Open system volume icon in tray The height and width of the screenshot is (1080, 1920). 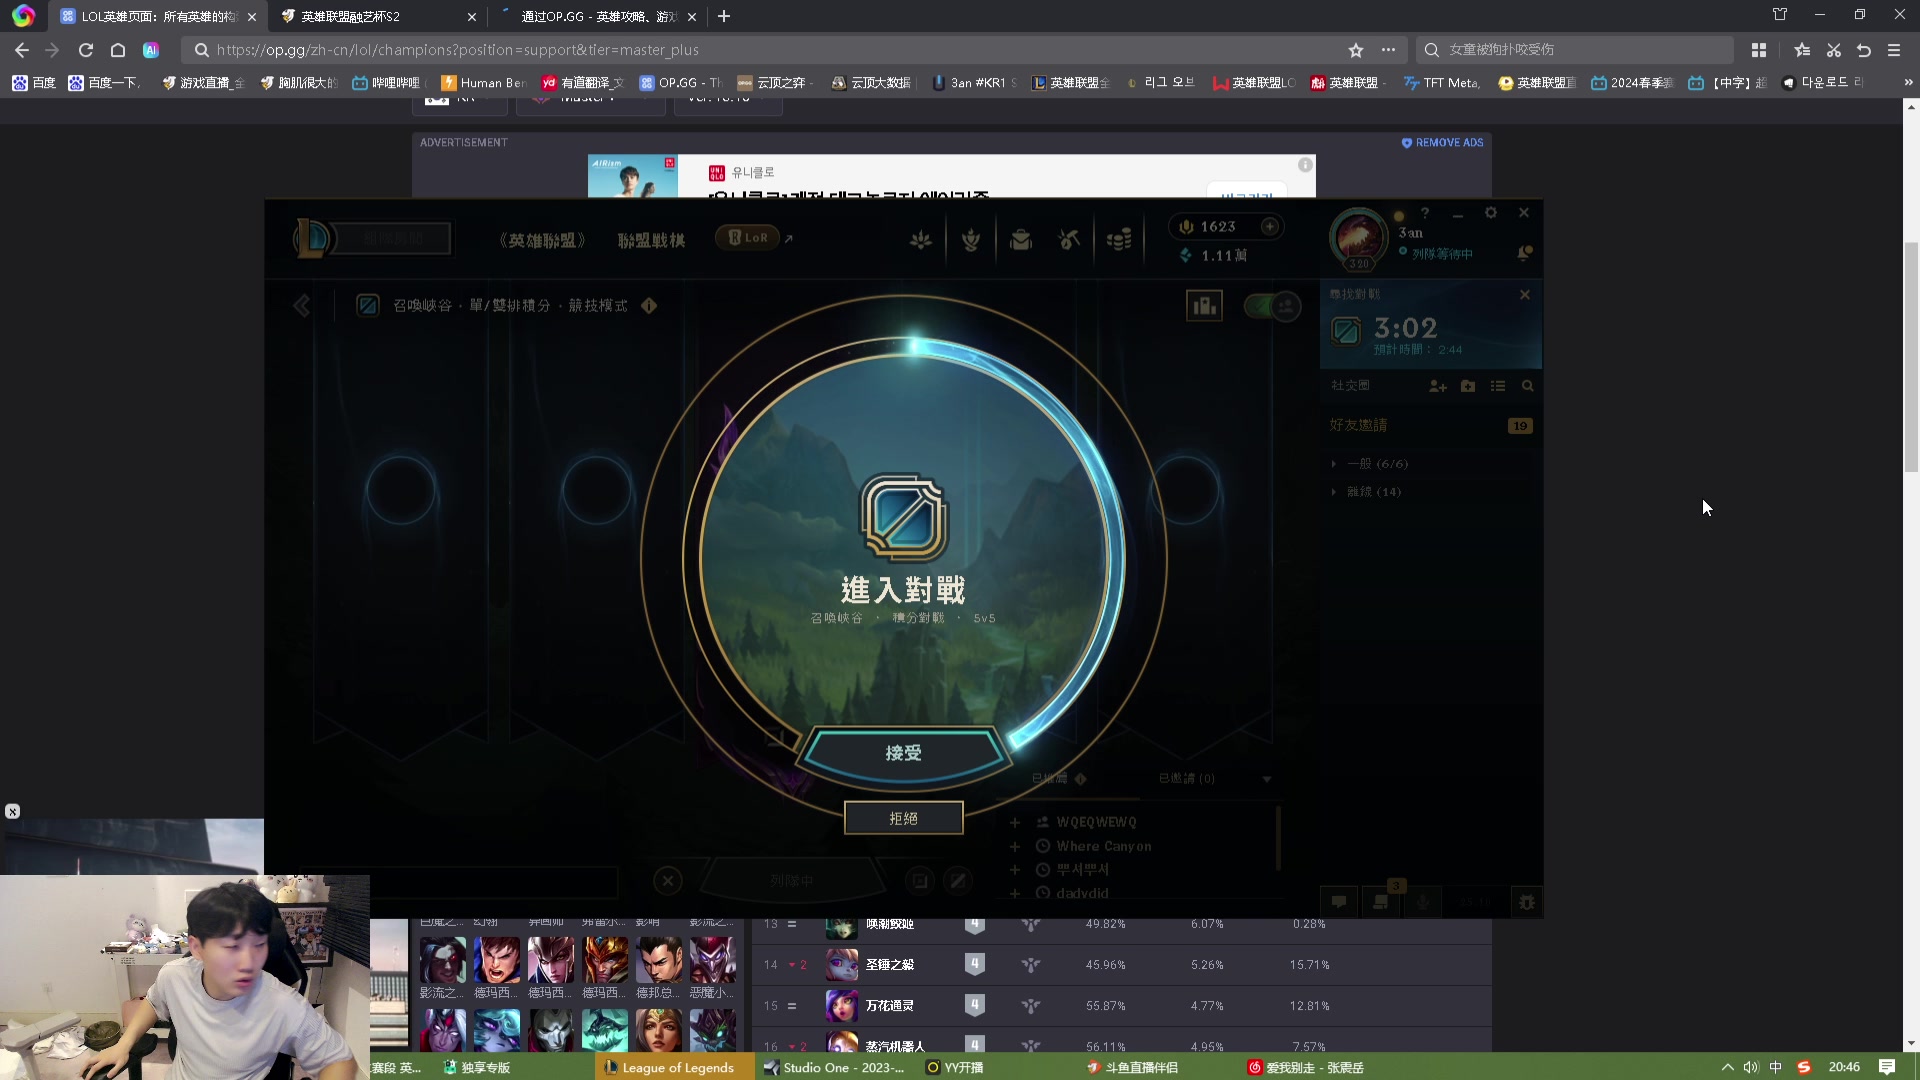coord(1751,1068)
